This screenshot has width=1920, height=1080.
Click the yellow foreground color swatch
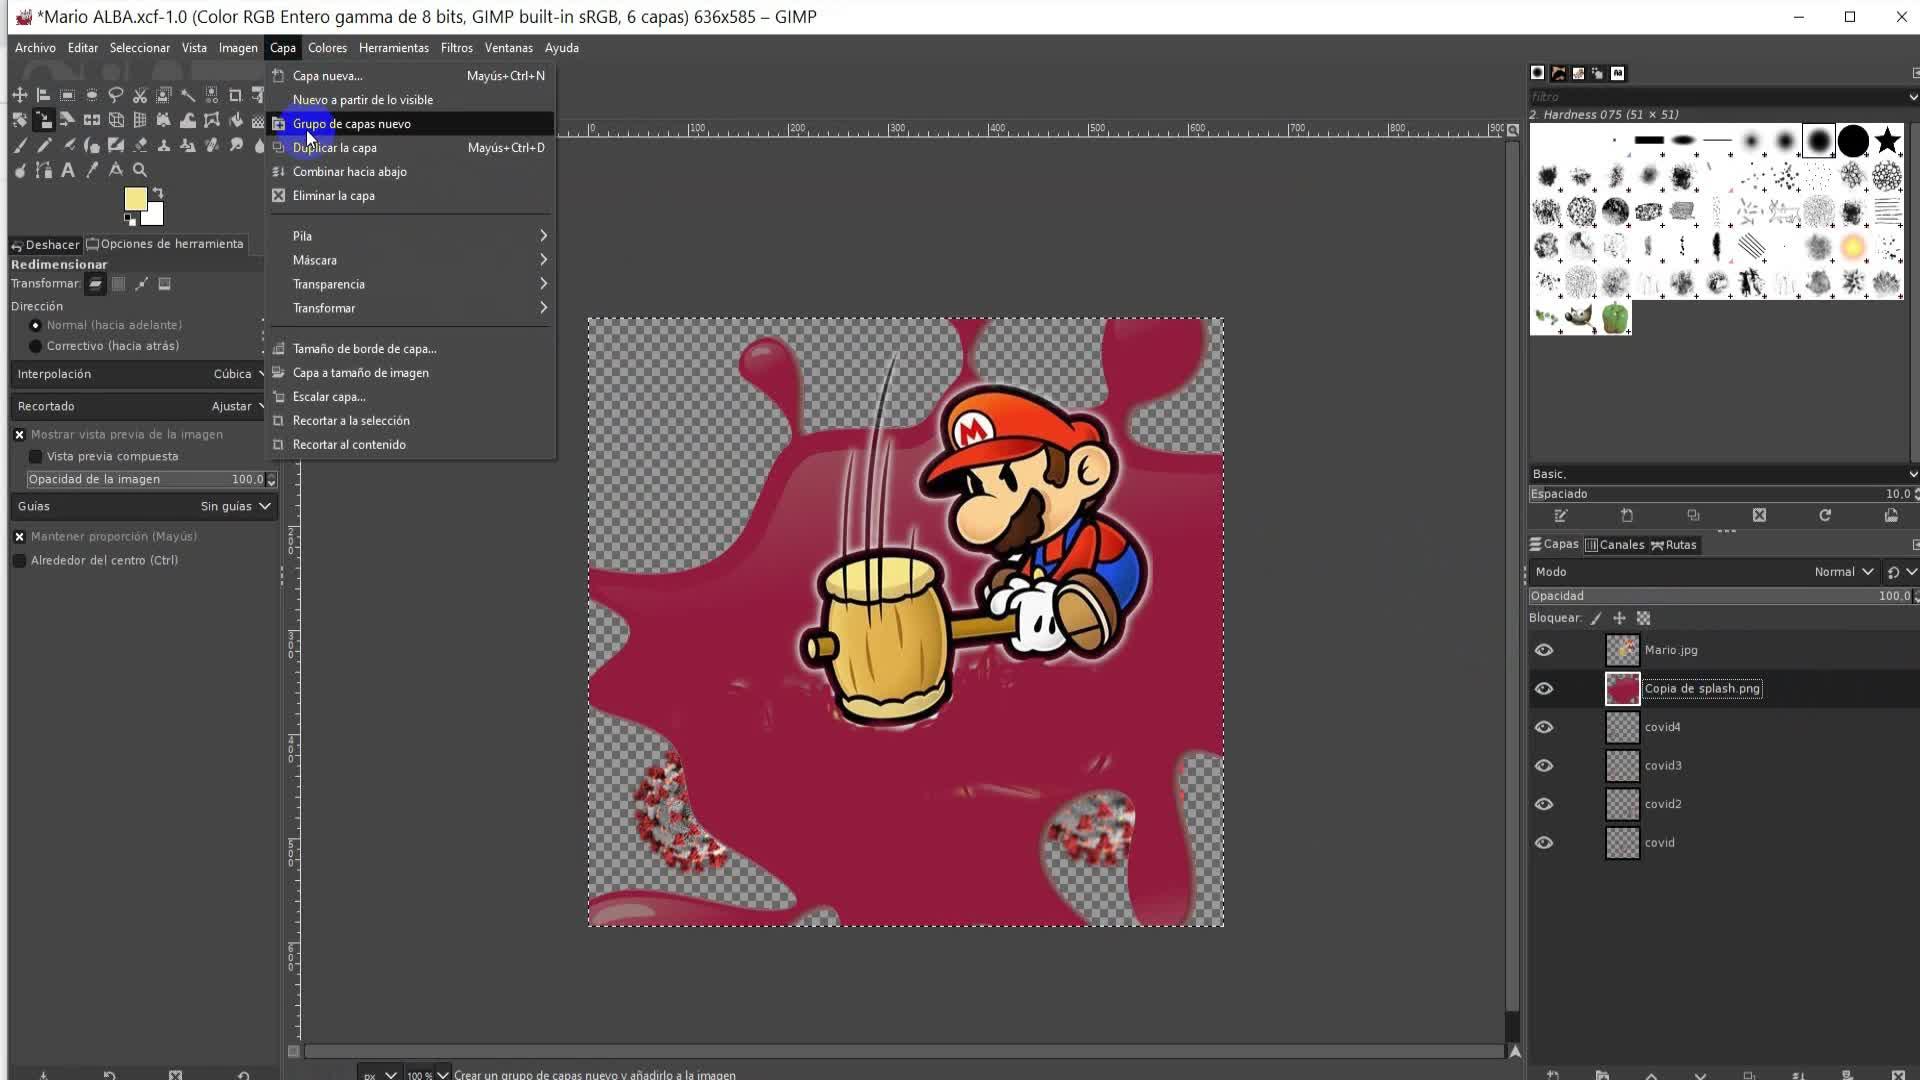(x=135, y=199)
